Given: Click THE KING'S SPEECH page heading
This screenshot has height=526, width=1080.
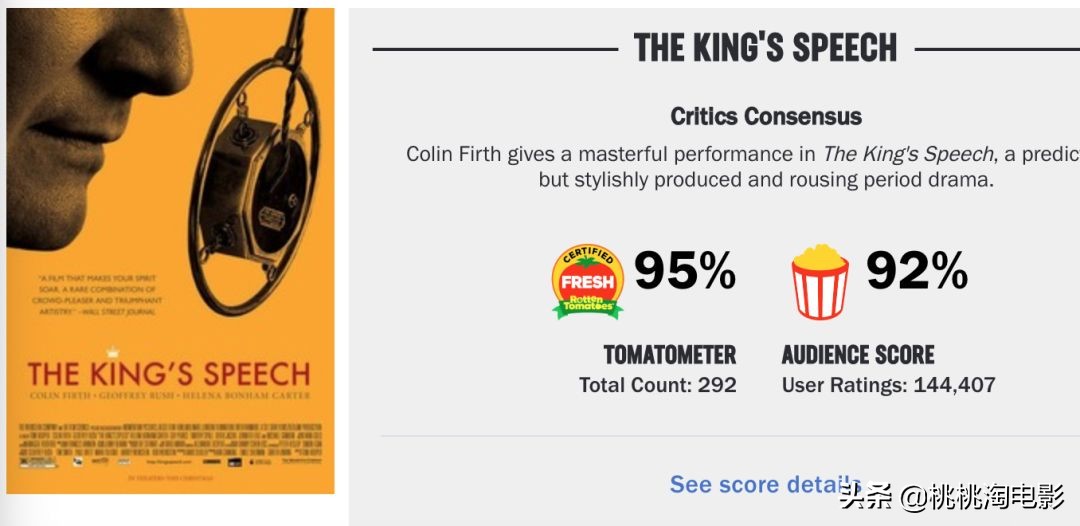Looking at the screenshot, I should [765, 48].
